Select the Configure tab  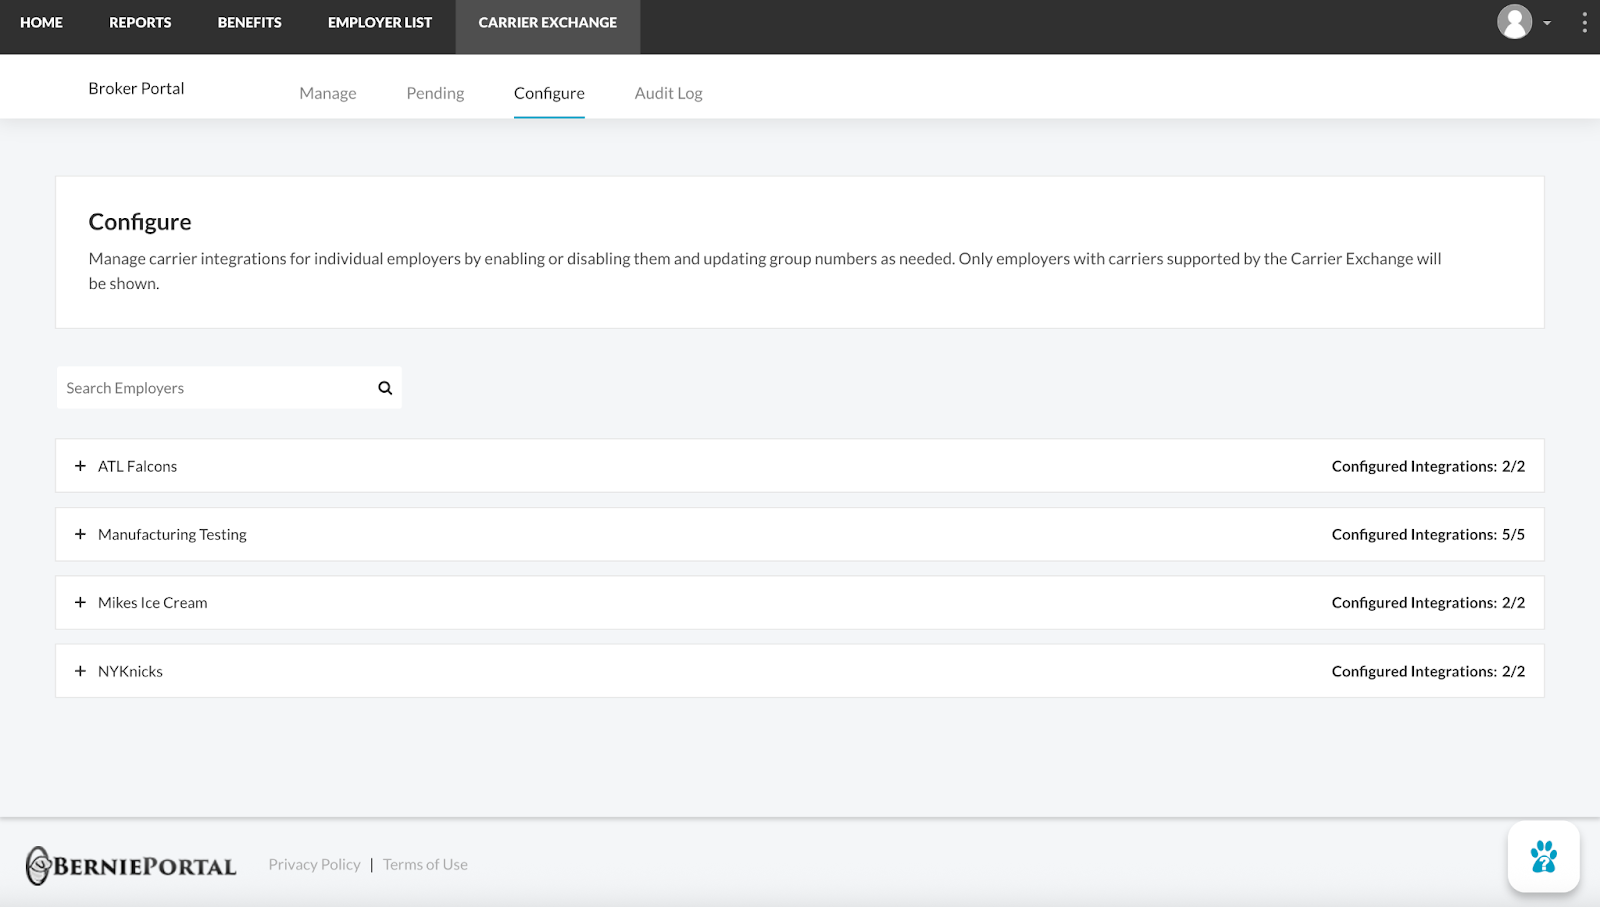(x=549, y=93)
